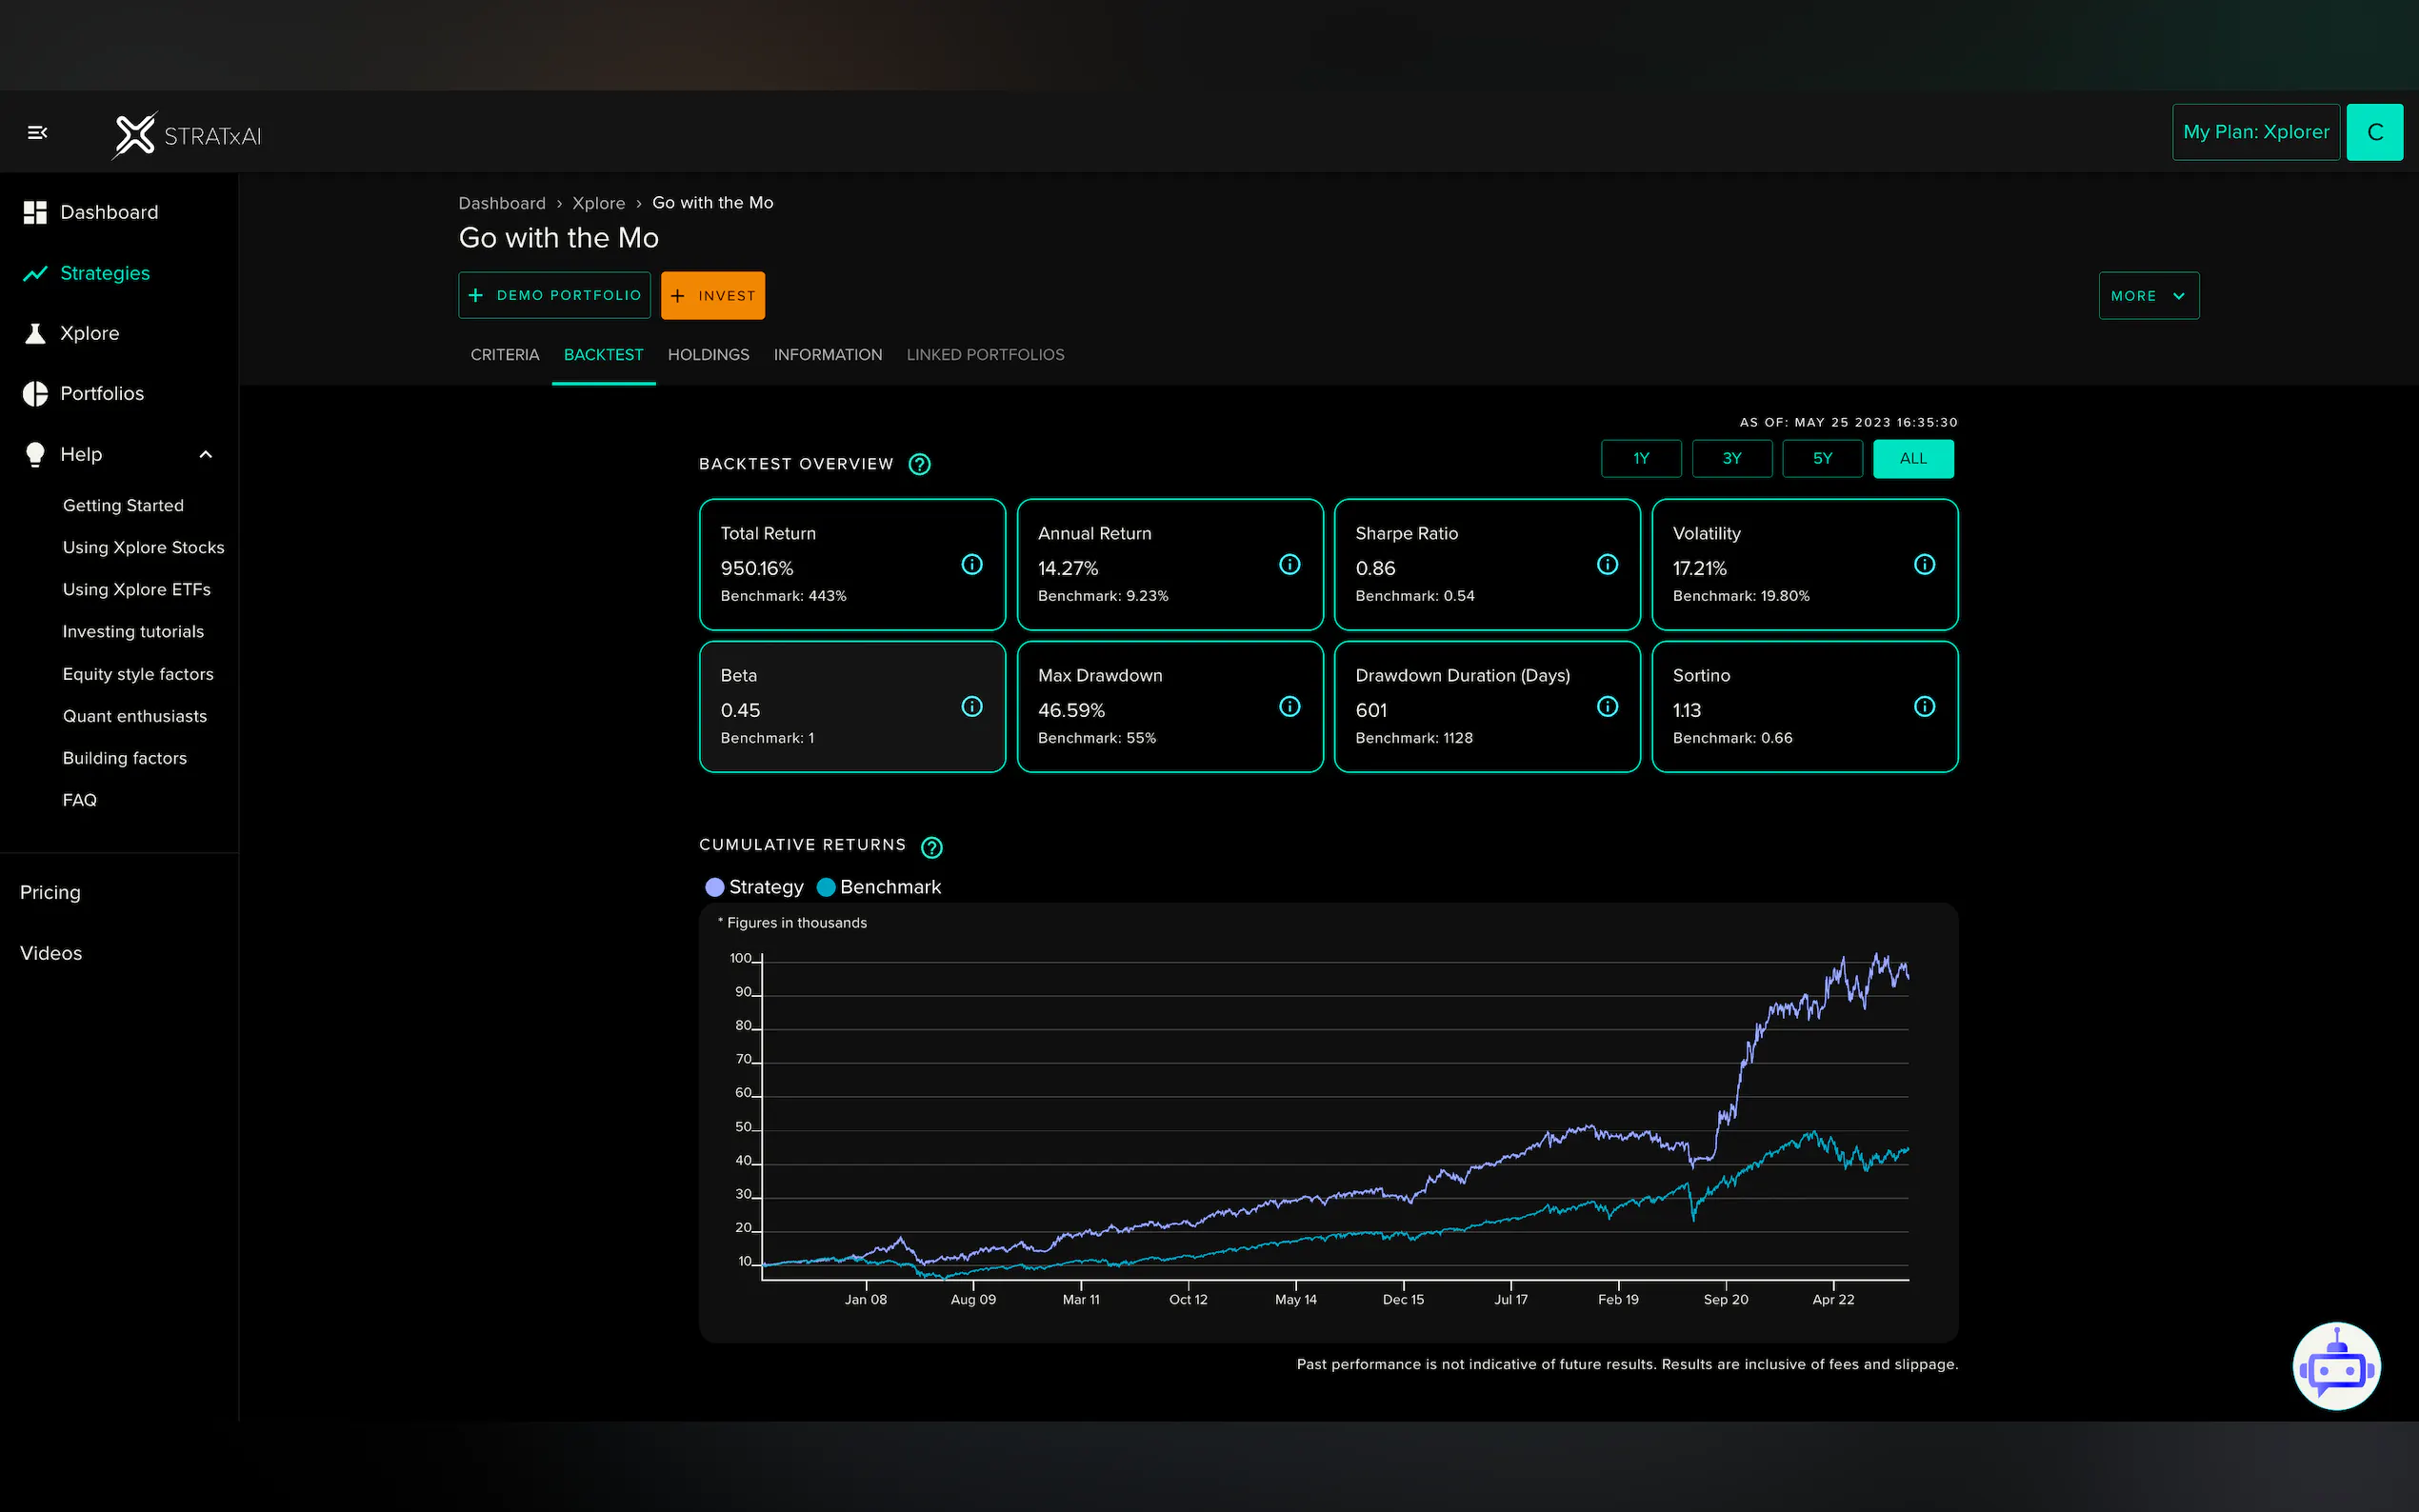Image resolution: width=2419 pixels, height=1512 pixels.
Task: Click Total Return info icon
Action: coord(971,565)
